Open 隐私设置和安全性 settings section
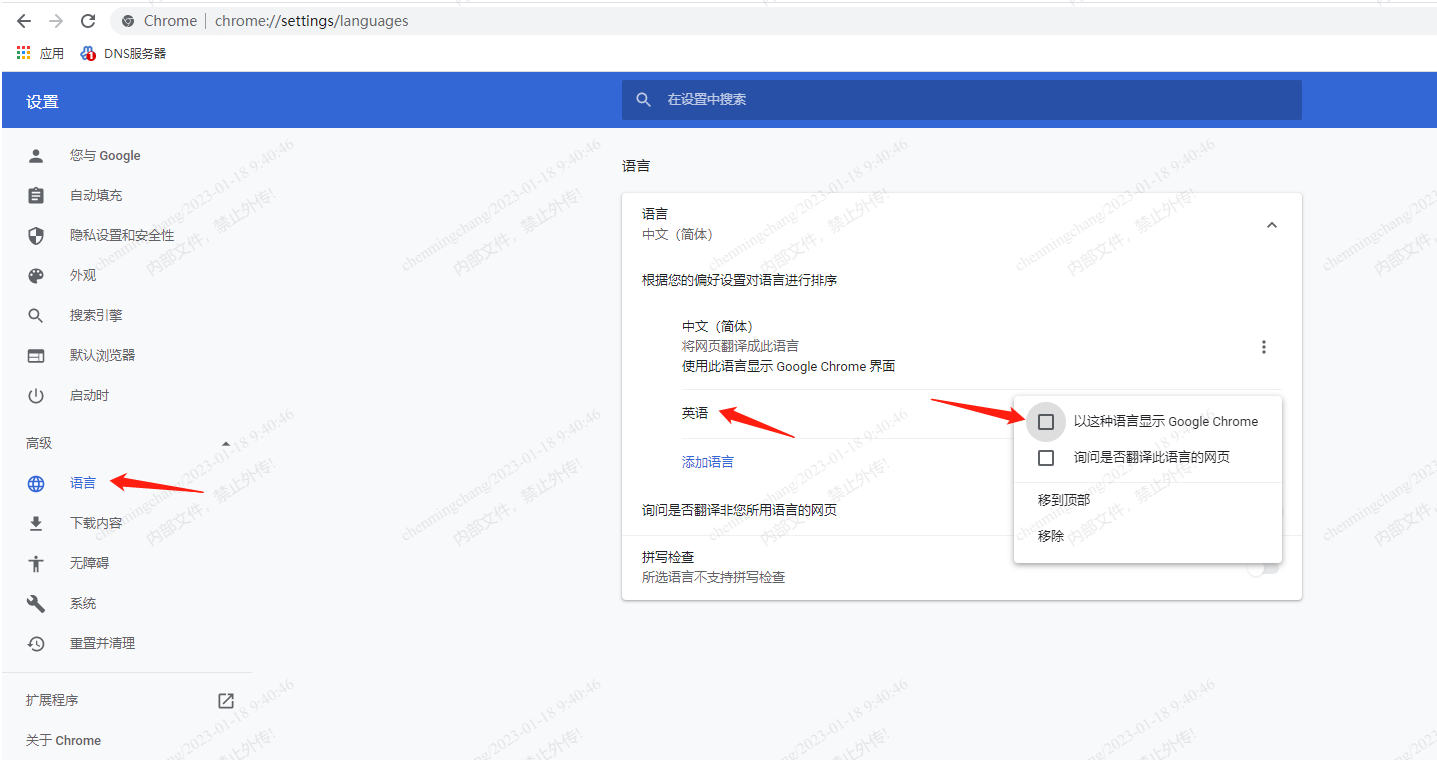The width and height of the screenshot is (1437, 760). 122,235
